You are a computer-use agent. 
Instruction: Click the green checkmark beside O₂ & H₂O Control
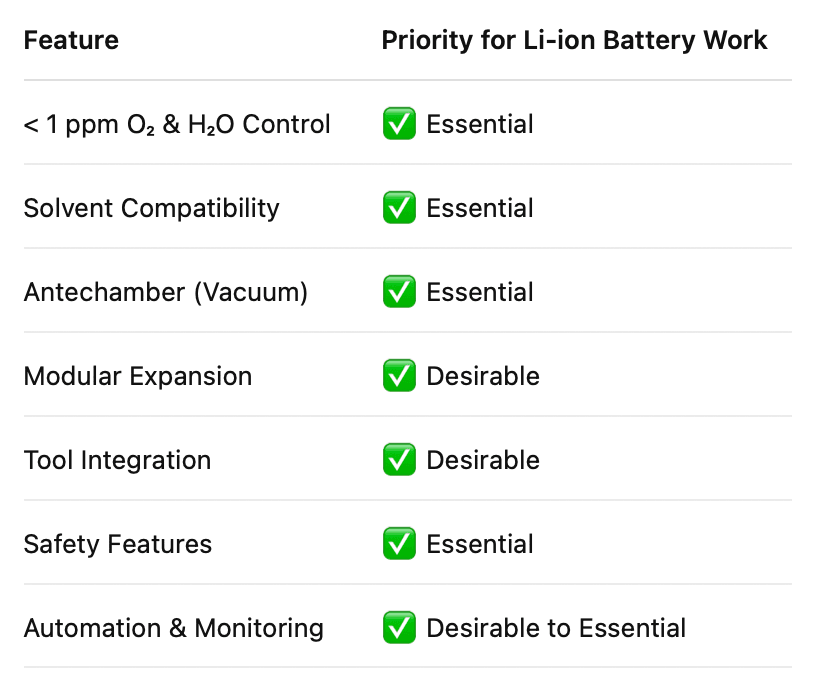tap(399, 124)
